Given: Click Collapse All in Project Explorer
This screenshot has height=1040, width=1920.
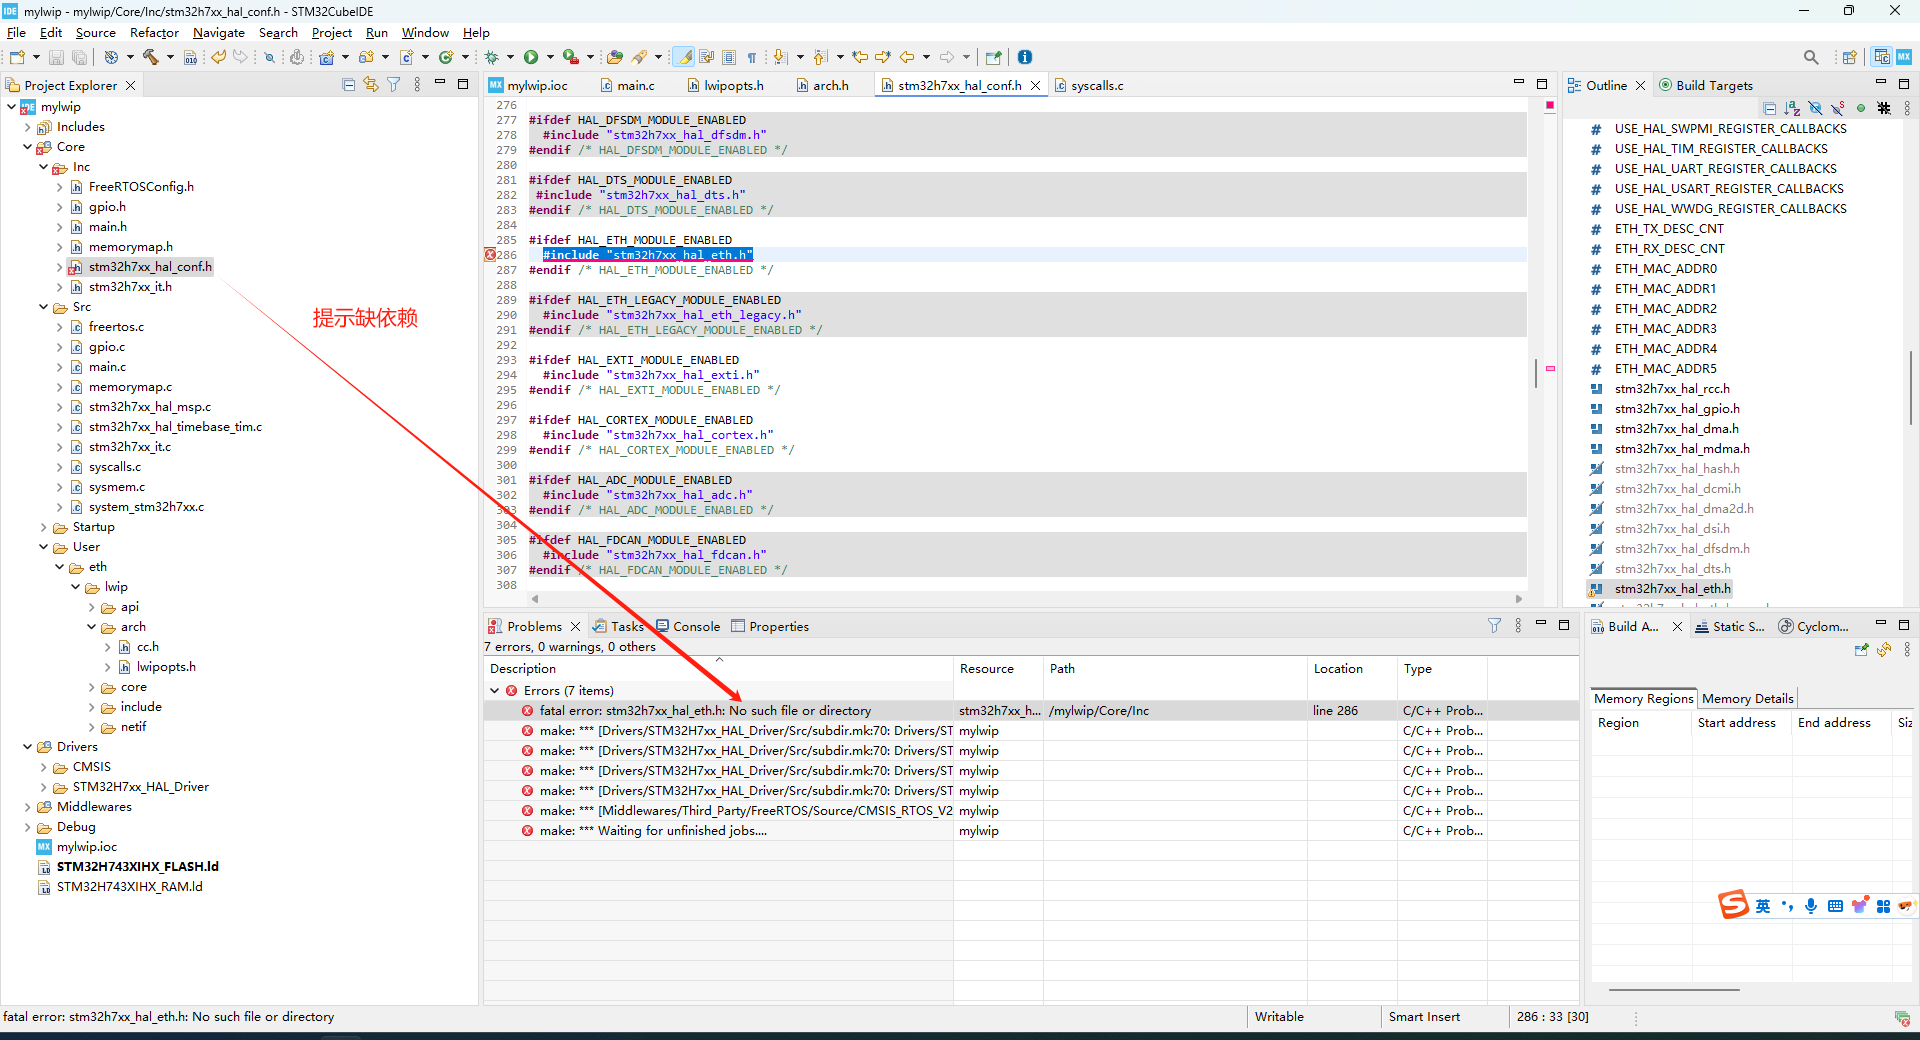Looking at the screenshot, I should tap(348, 85).
